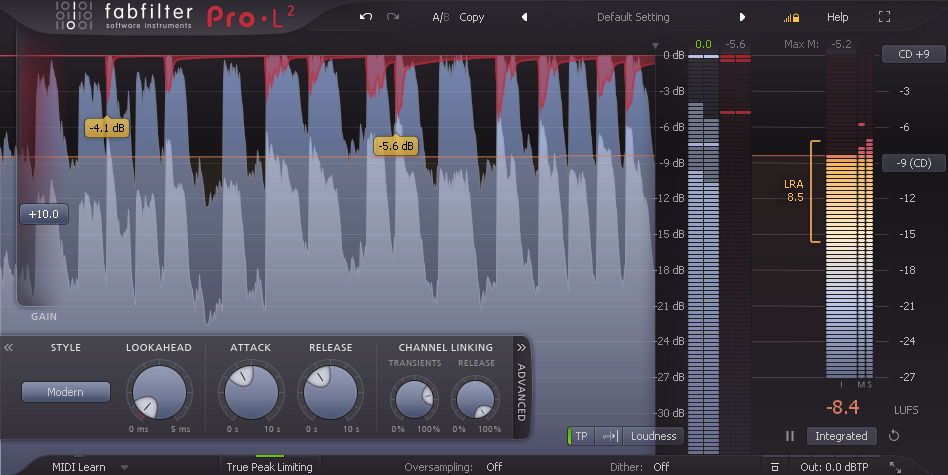
Task: Click the Undo arrow icon
Action: [366, 17]
